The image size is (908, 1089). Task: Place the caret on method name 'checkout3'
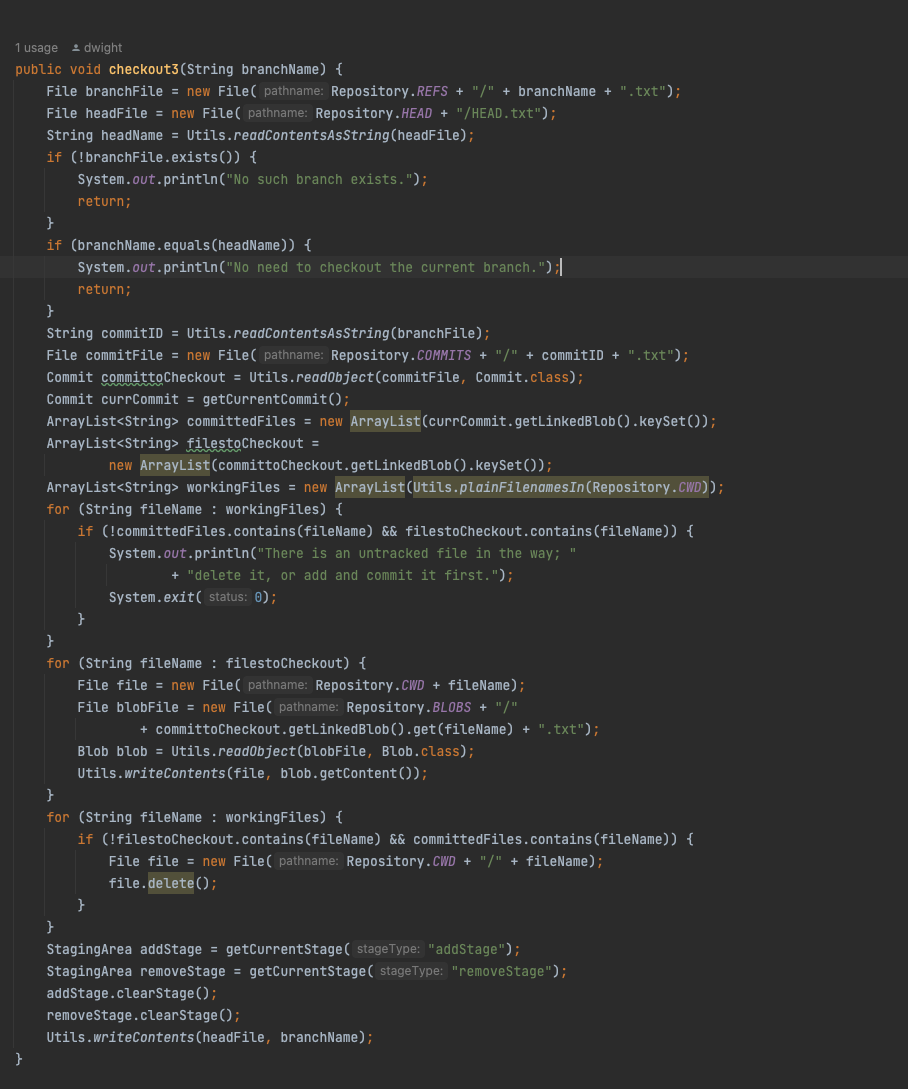[x=144, y=69]
